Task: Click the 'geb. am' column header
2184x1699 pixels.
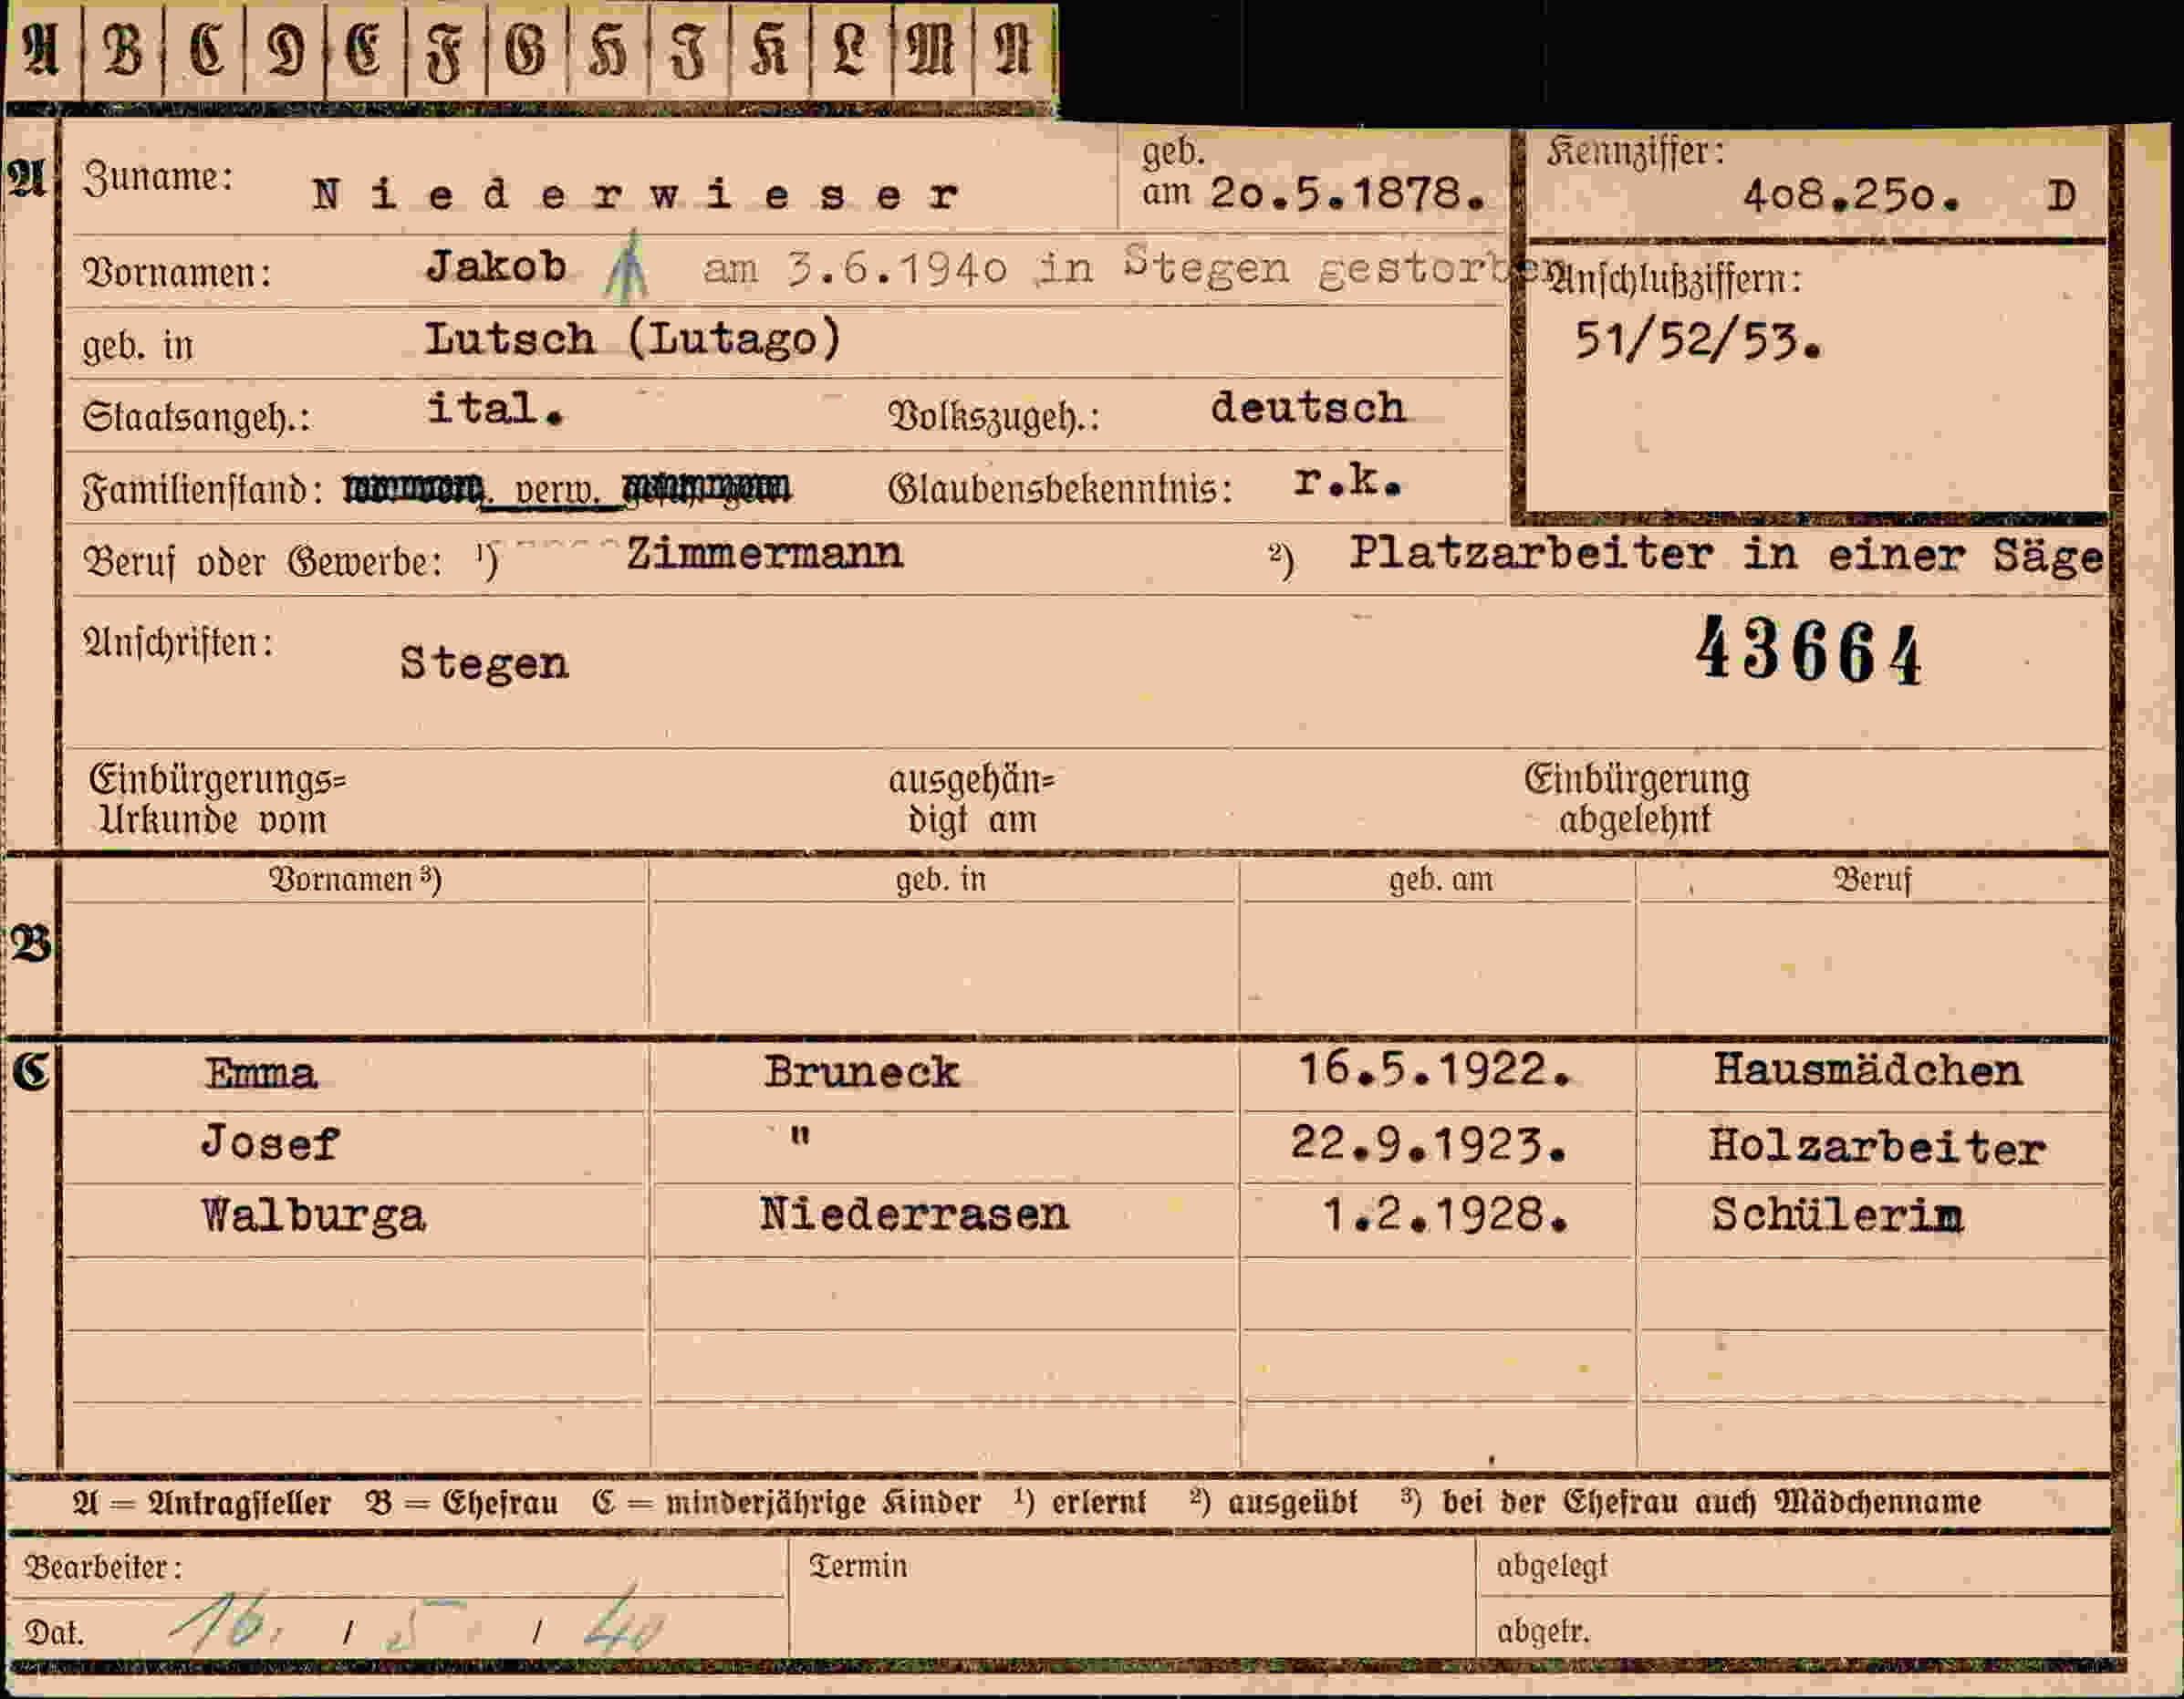Action: (1441, 880)
